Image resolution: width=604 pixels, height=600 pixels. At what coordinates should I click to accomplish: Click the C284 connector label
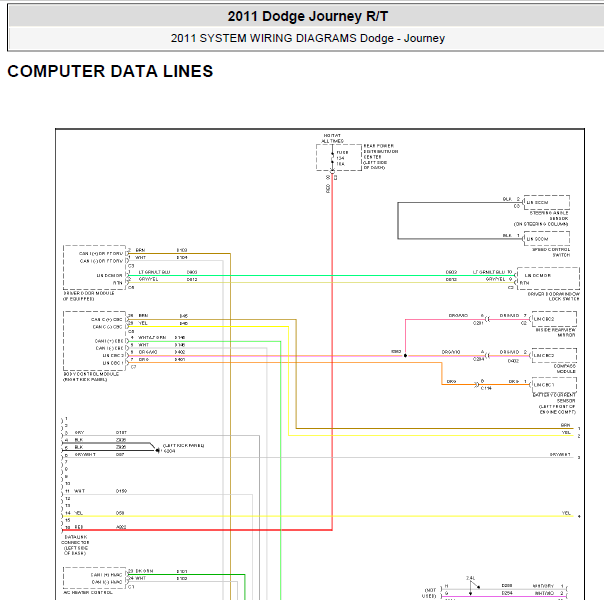(478, 359)
